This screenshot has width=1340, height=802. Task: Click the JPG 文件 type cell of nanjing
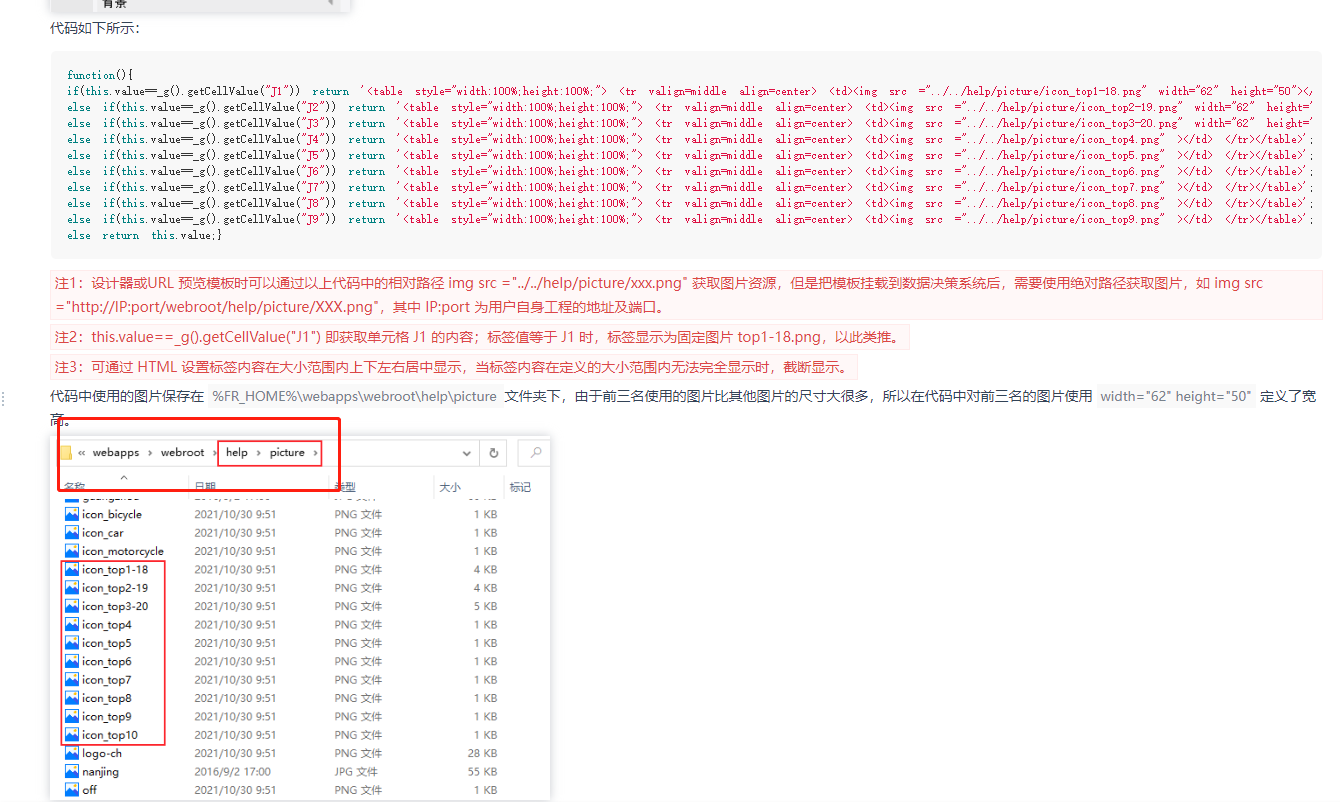coord(356,771)
